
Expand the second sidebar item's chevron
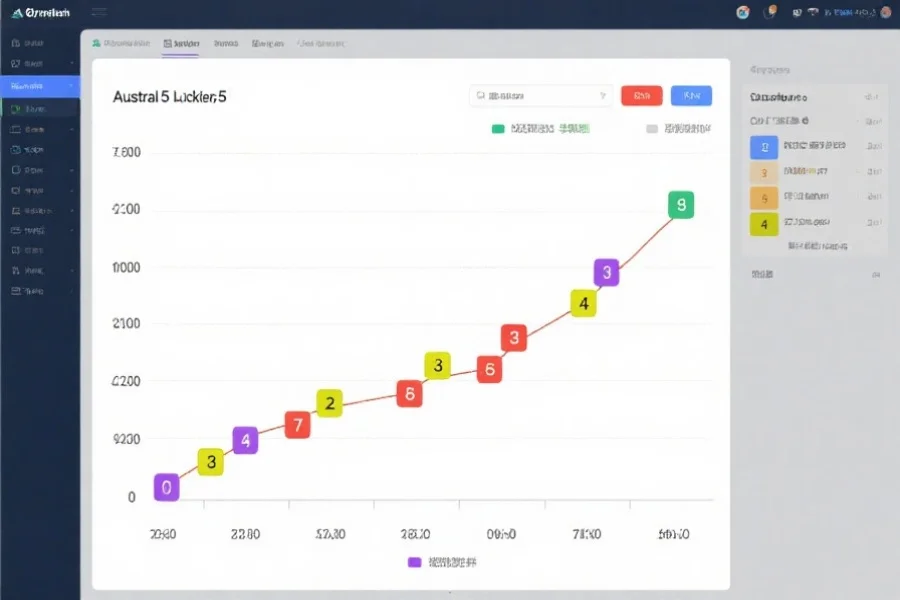73,65
